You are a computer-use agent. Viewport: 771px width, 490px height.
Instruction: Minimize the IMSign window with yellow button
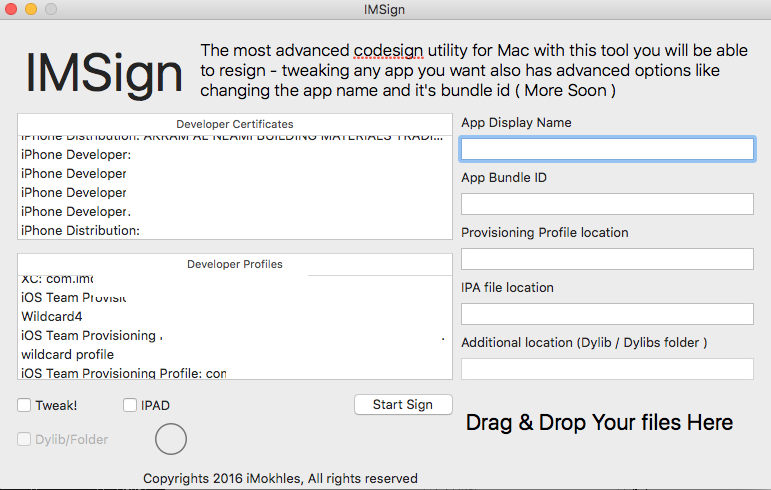pyautogui.click(x=31, y=9)
